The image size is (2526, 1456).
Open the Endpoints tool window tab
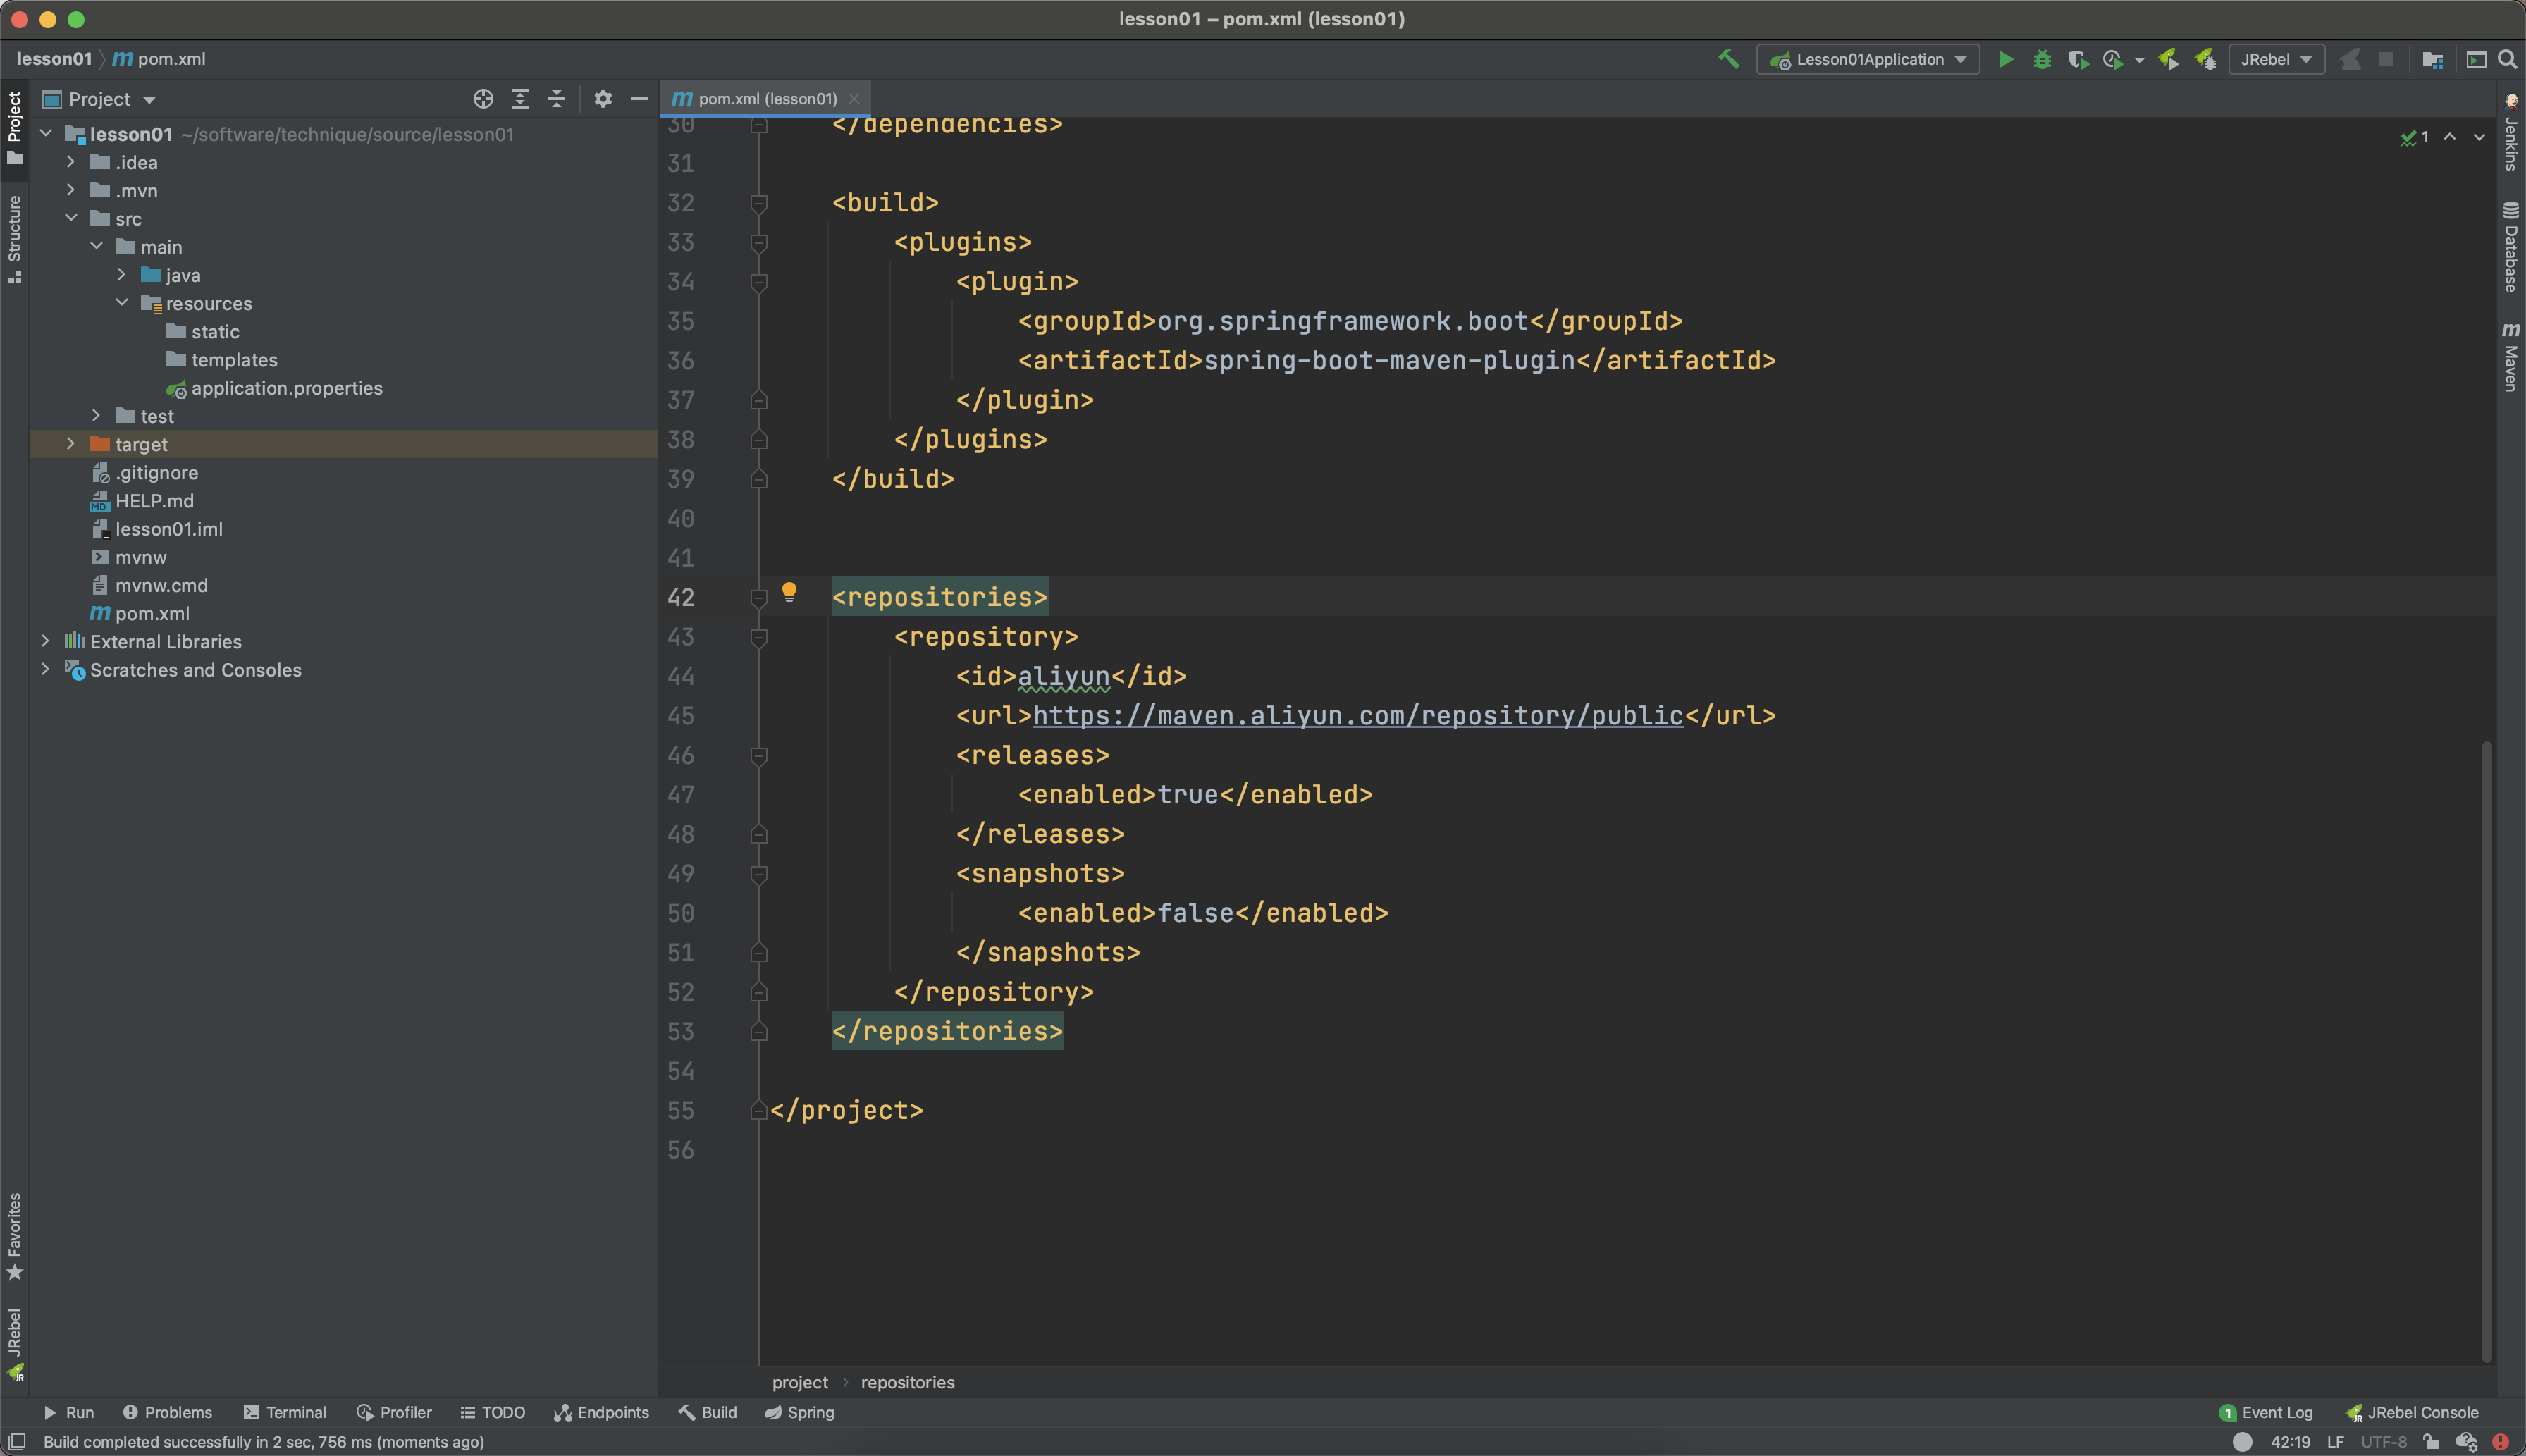[601, 1412]
